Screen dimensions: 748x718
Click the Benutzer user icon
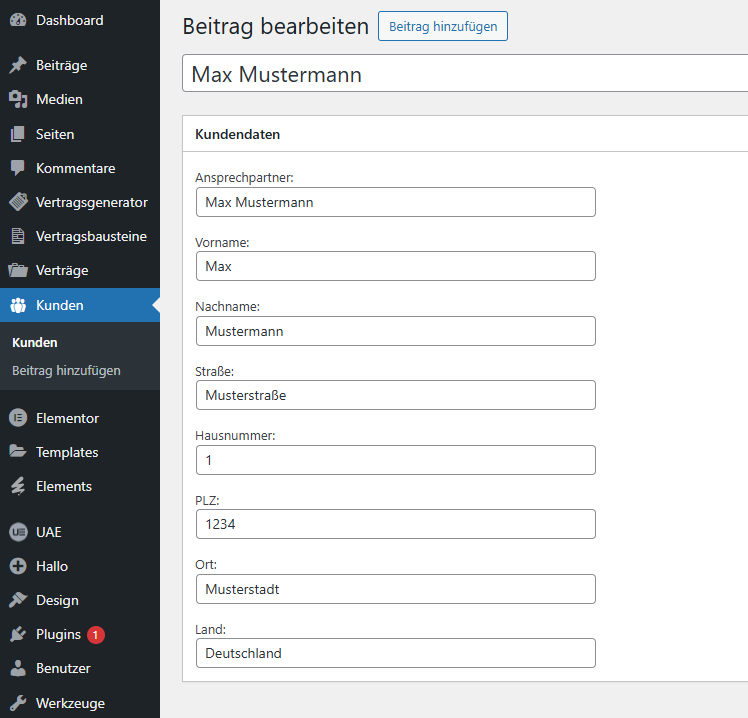click(18, 668)
